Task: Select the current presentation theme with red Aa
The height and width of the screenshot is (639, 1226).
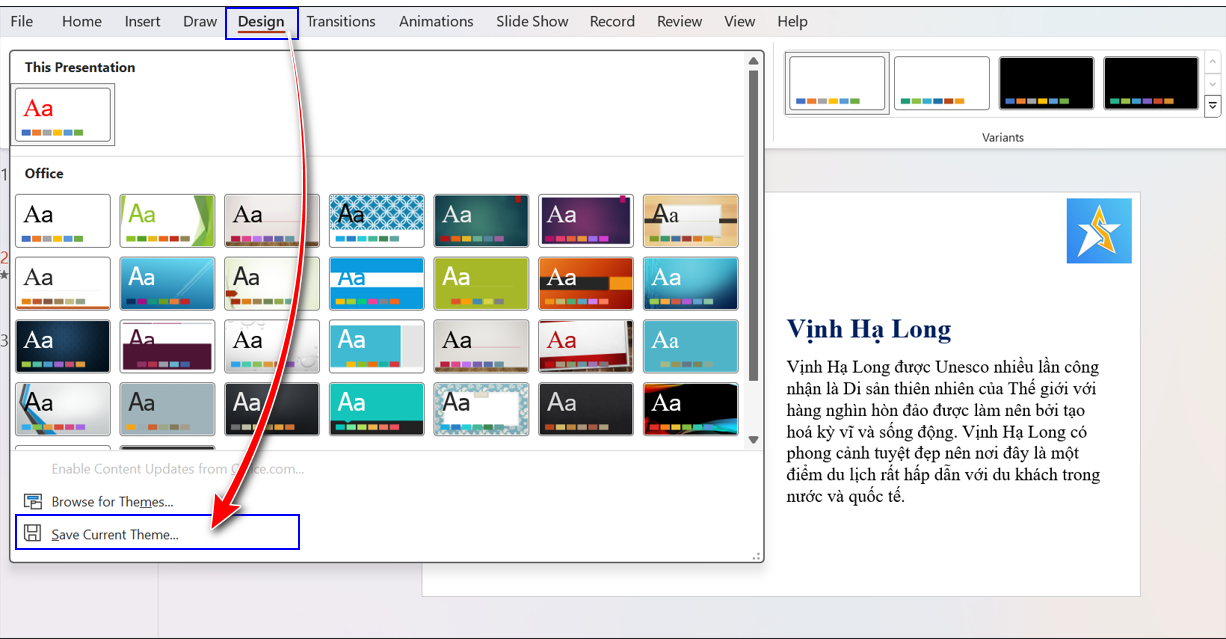Action: pos(64,115)
